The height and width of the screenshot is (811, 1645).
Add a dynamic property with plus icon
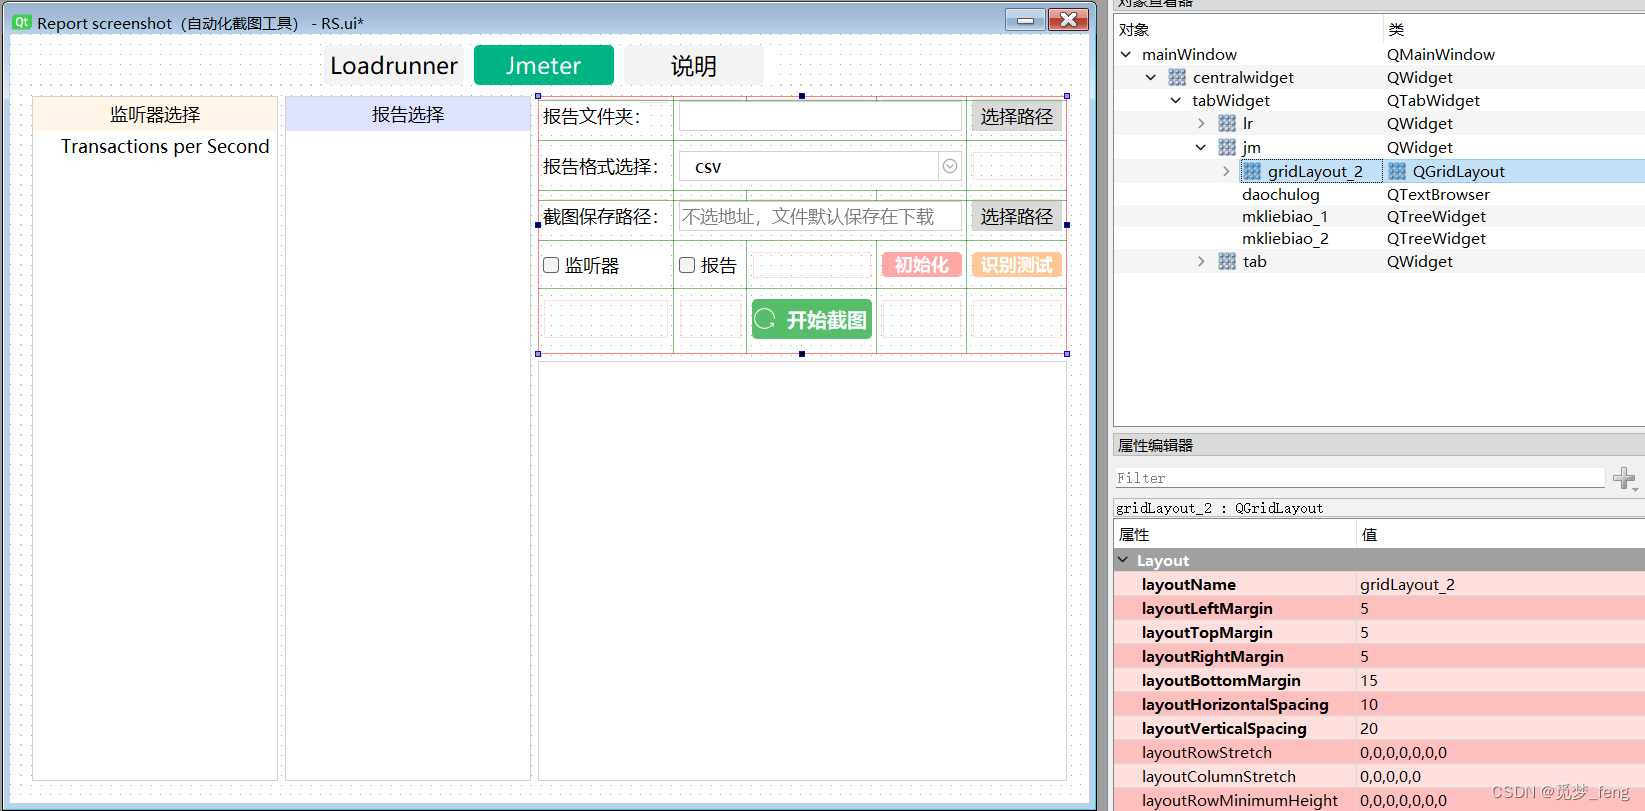(1625, 478)
